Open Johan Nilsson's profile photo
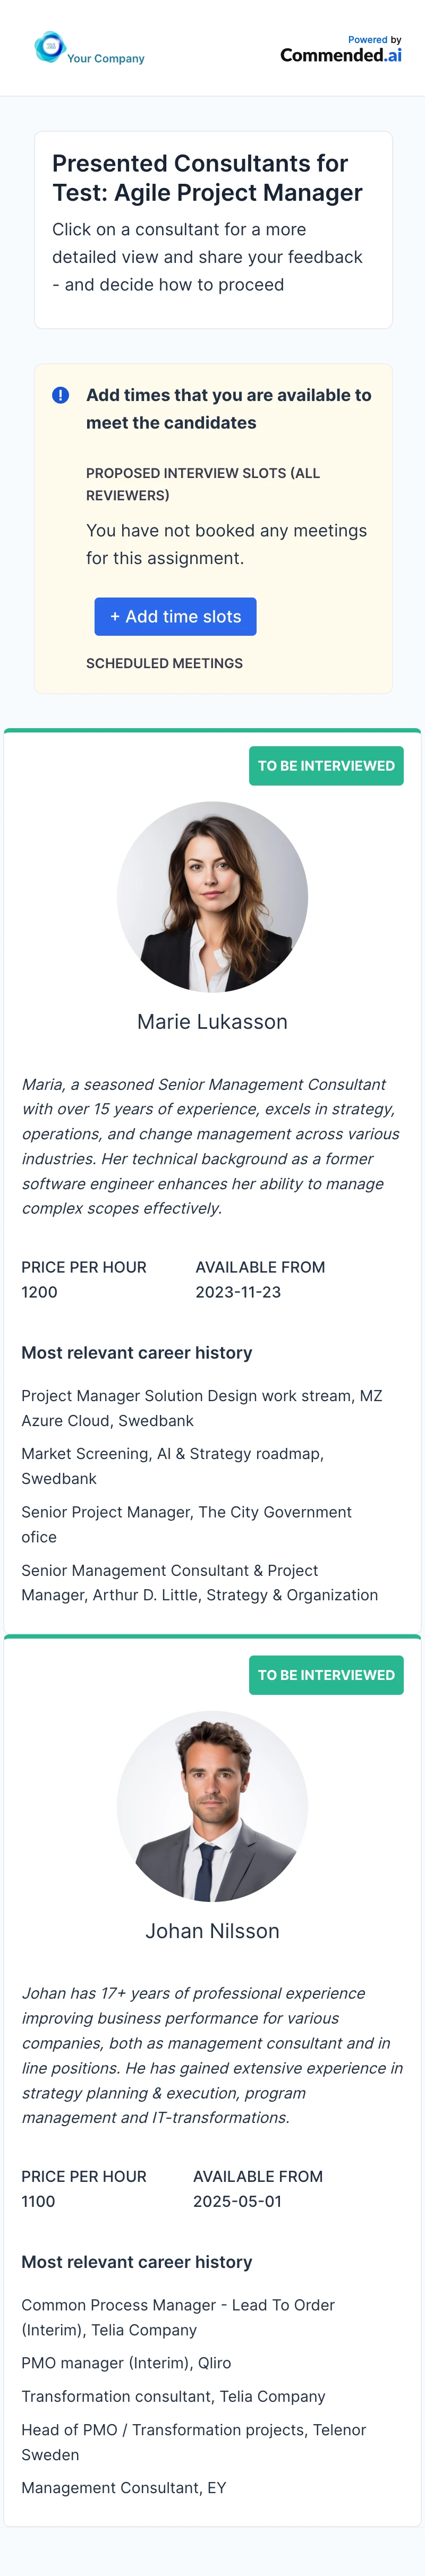 click(x=212, y=1805)
